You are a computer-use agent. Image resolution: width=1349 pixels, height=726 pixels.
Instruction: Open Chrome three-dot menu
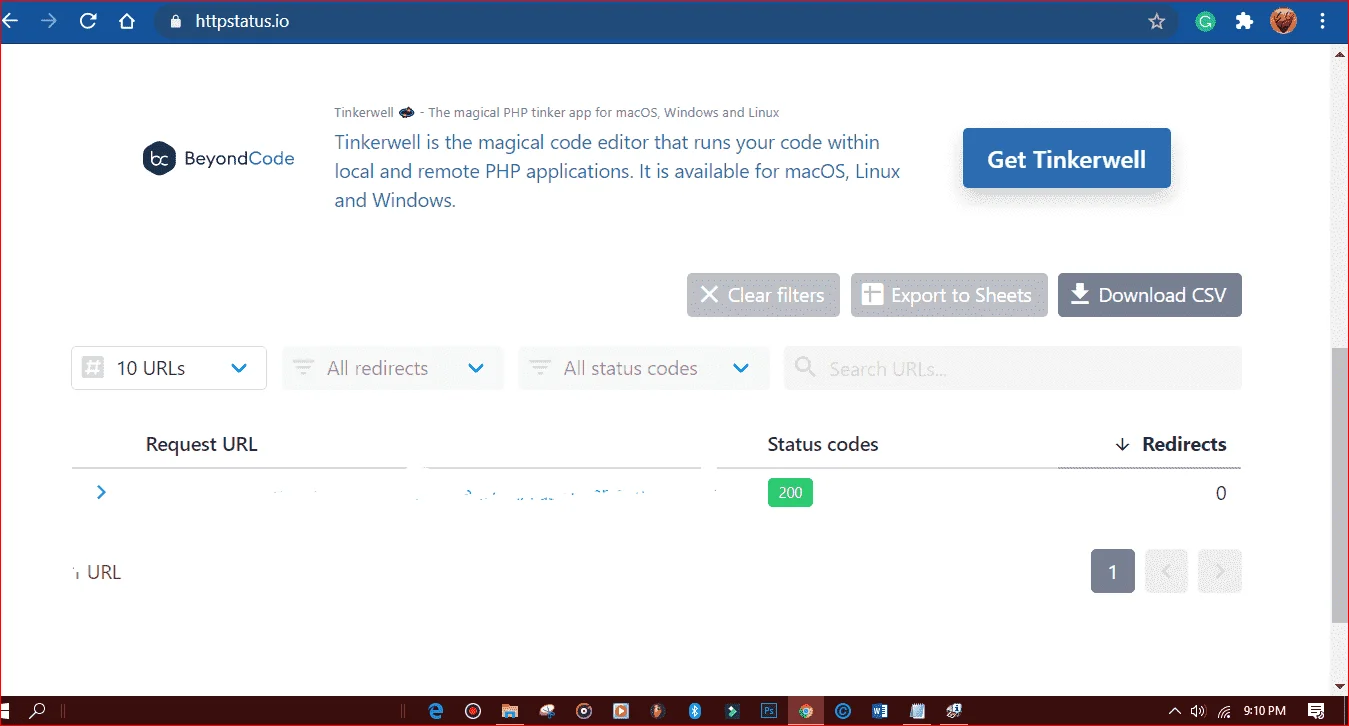1321,21
